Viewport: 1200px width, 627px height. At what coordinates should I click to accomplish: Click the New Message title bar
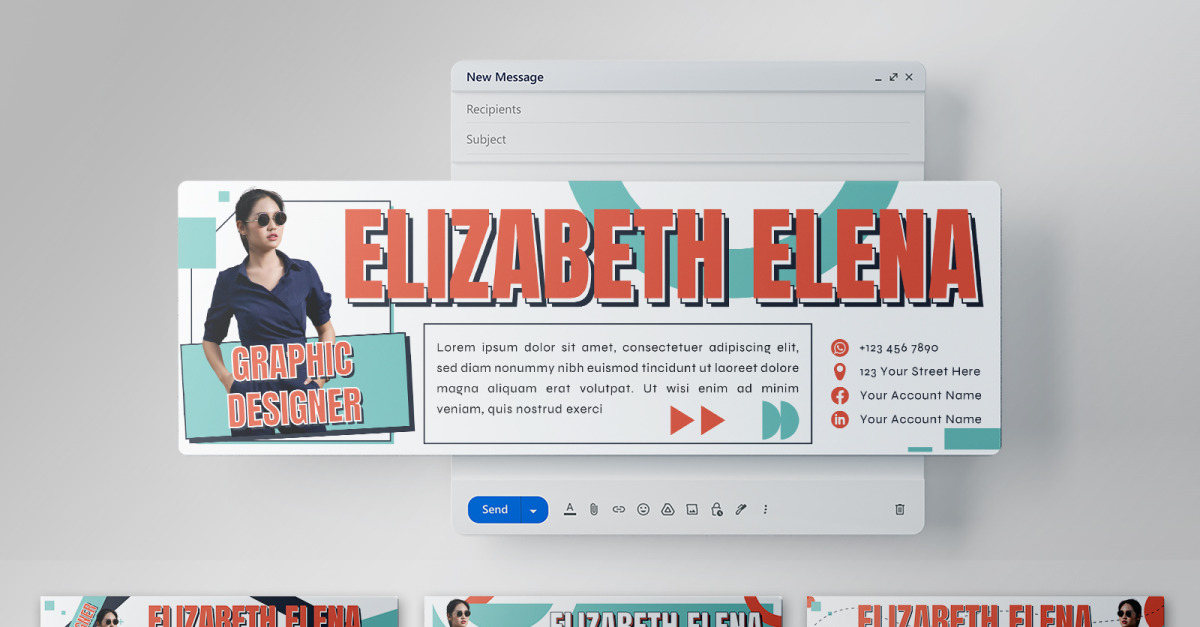tap(503, 76)
